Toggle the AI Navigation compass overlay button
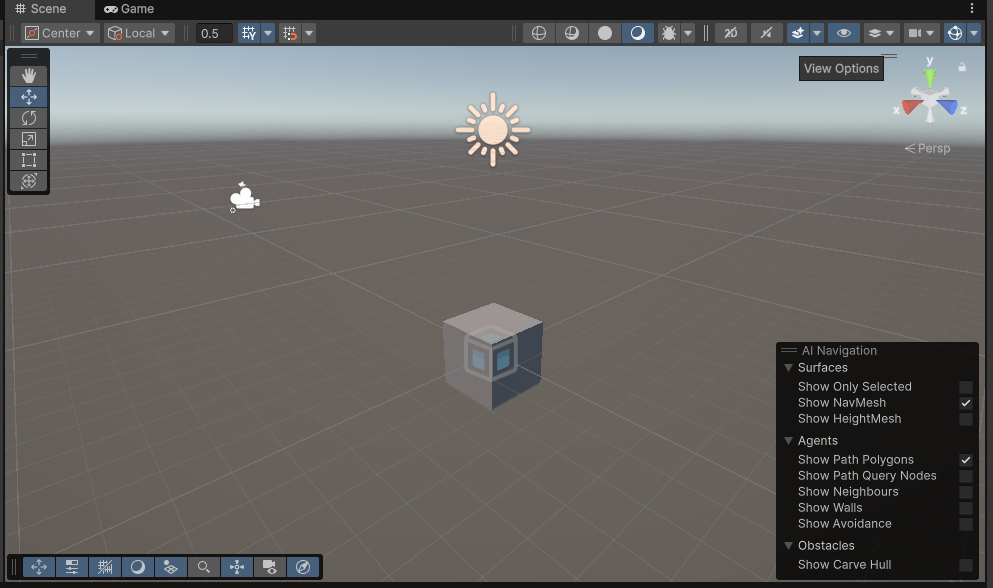The image size is (993, 588). (x=303, y=567)
